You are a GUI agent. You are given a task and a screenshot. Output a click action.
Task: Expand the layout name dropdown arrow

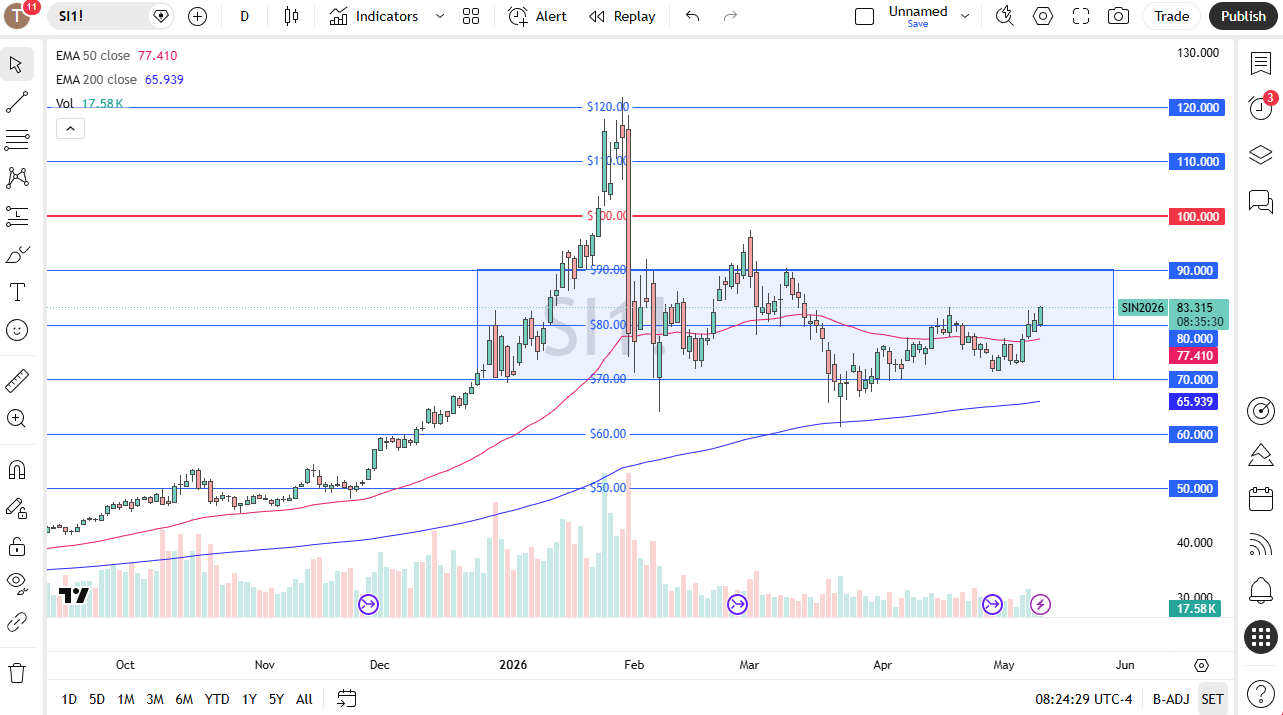[x=965, y=16]
